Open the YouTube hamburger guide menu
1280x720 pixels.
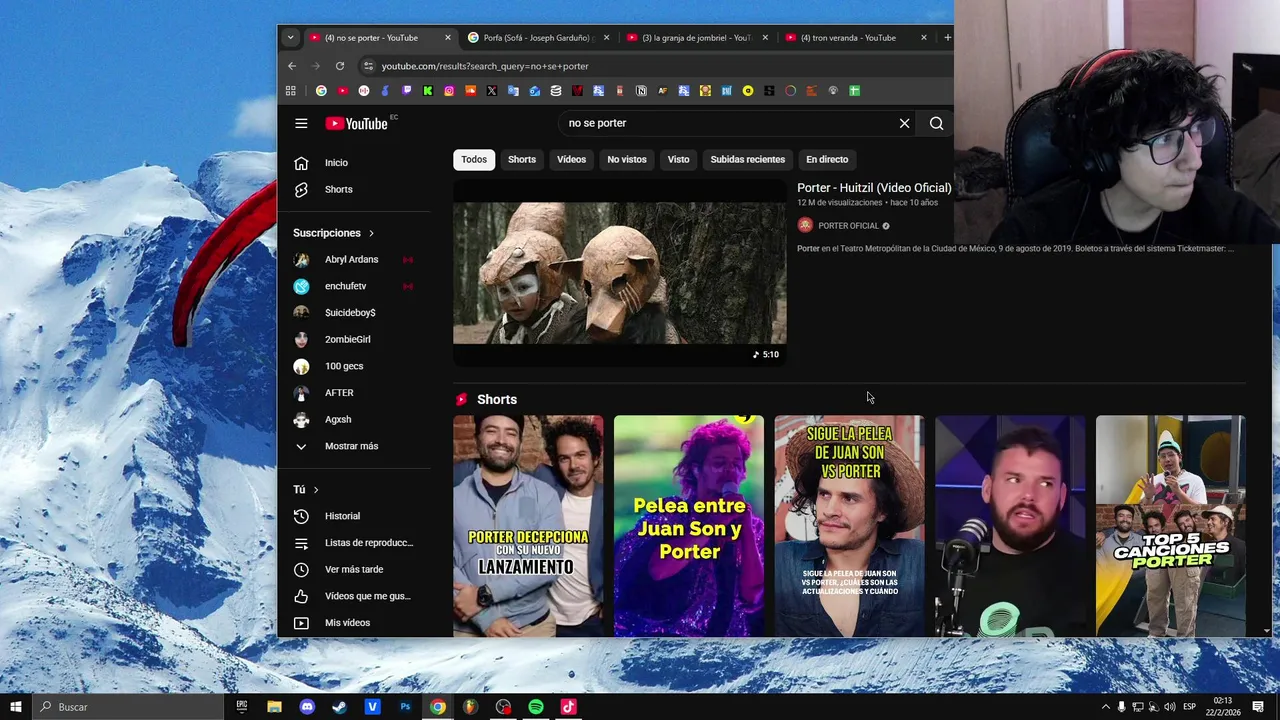[301, 123]
